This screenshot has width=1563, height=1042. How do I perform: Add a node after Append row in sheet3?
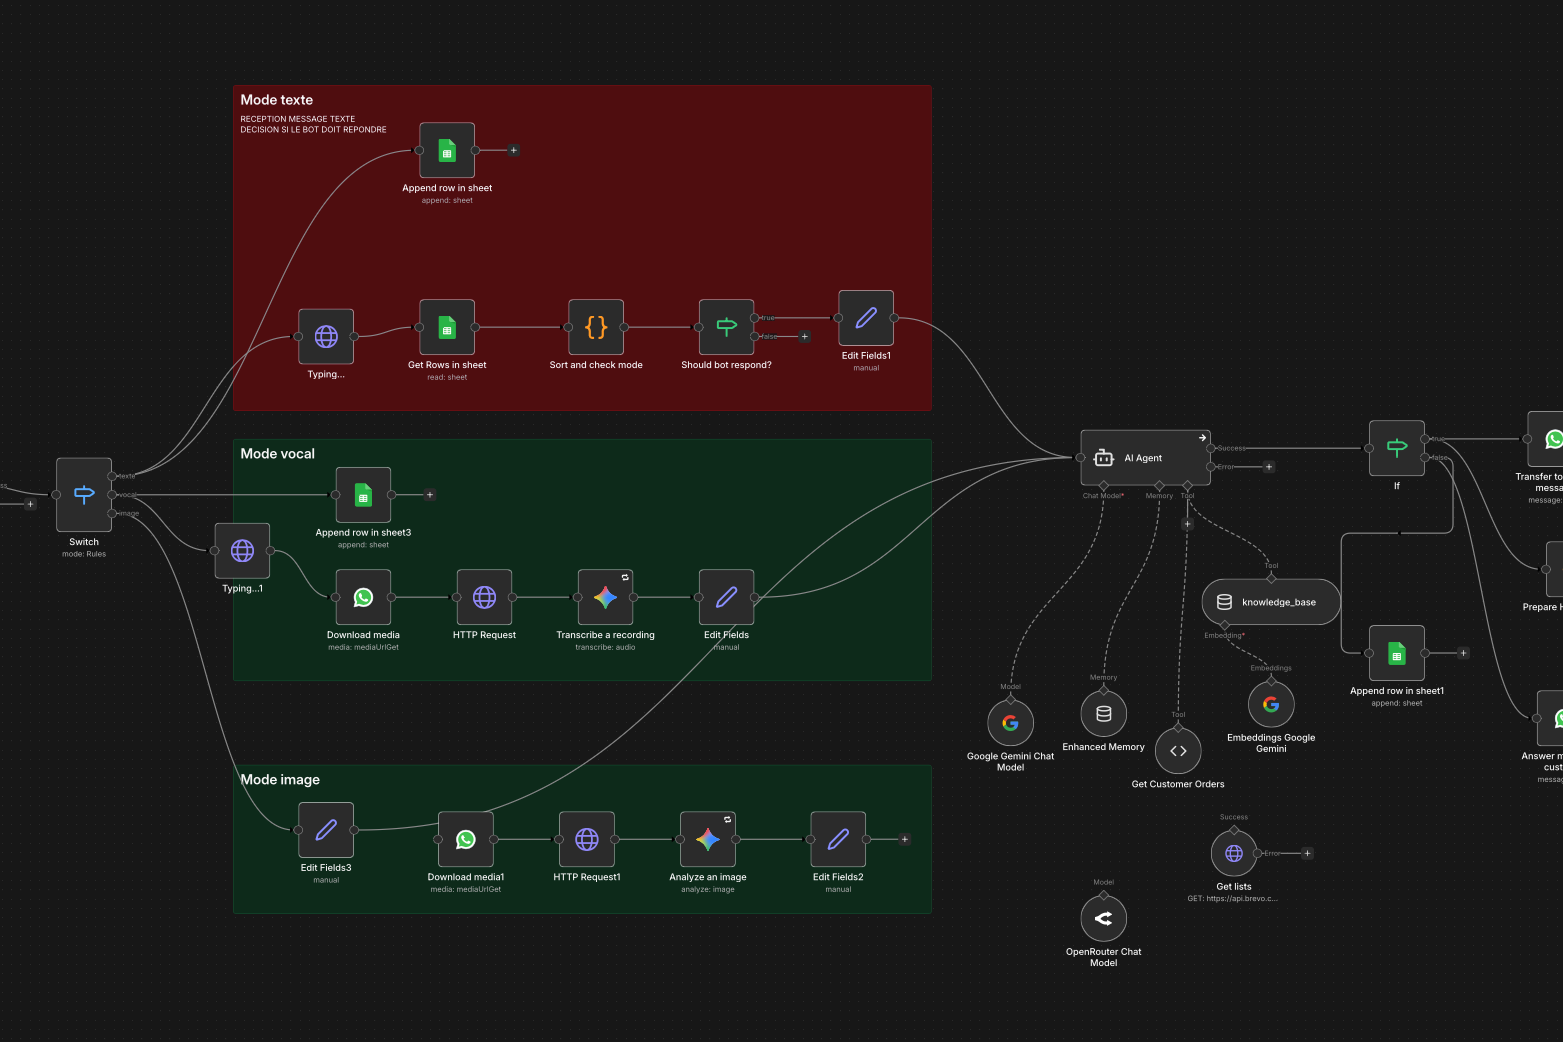(x=430, y=495)
